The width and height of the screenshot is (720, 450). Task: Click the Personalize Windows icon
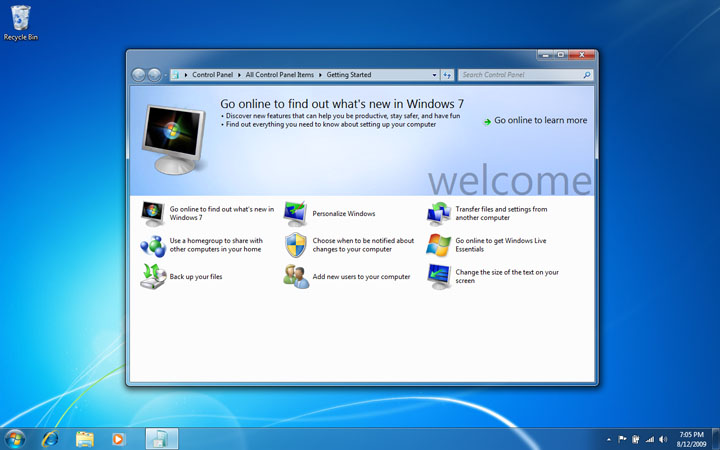(x=296, y=213)
